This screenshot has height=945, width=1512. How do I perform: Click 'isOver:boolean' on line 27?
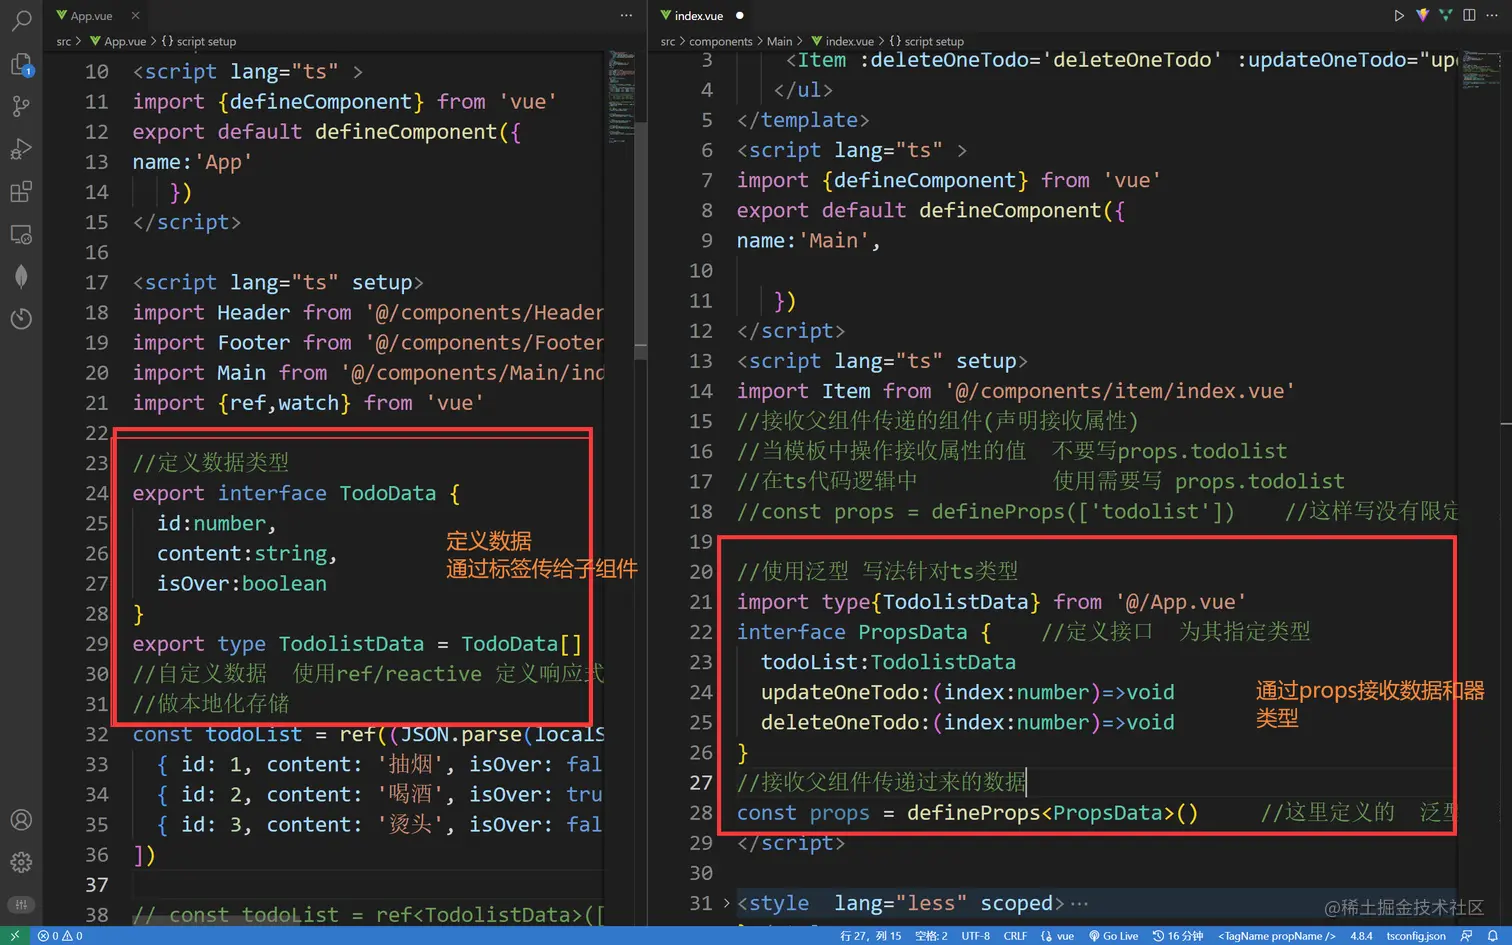point(242,584)
